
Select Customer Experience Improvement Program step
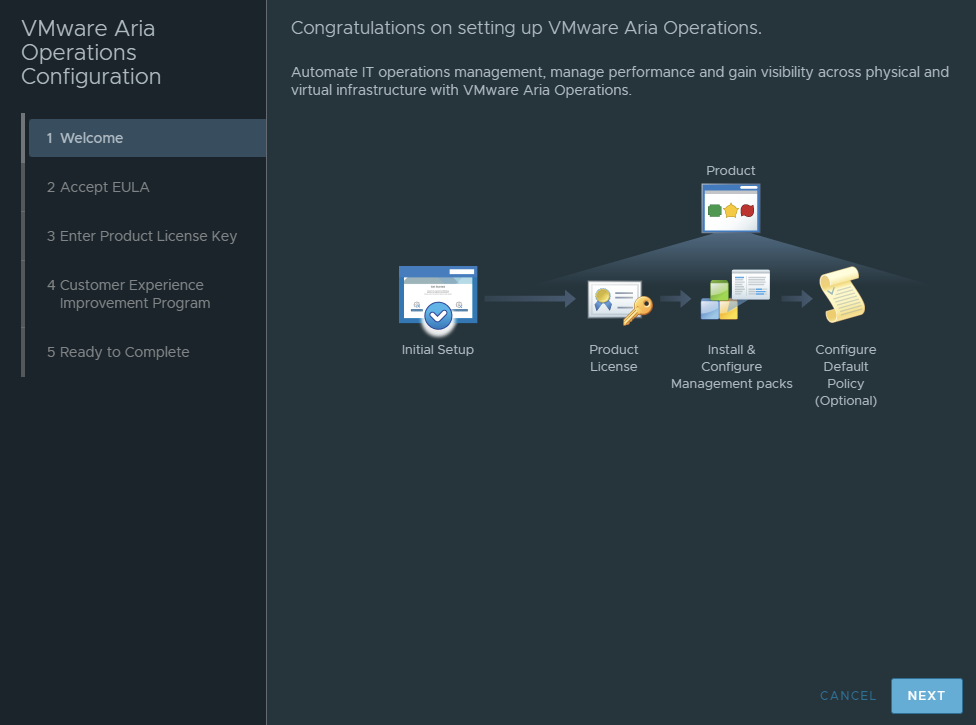148,294
